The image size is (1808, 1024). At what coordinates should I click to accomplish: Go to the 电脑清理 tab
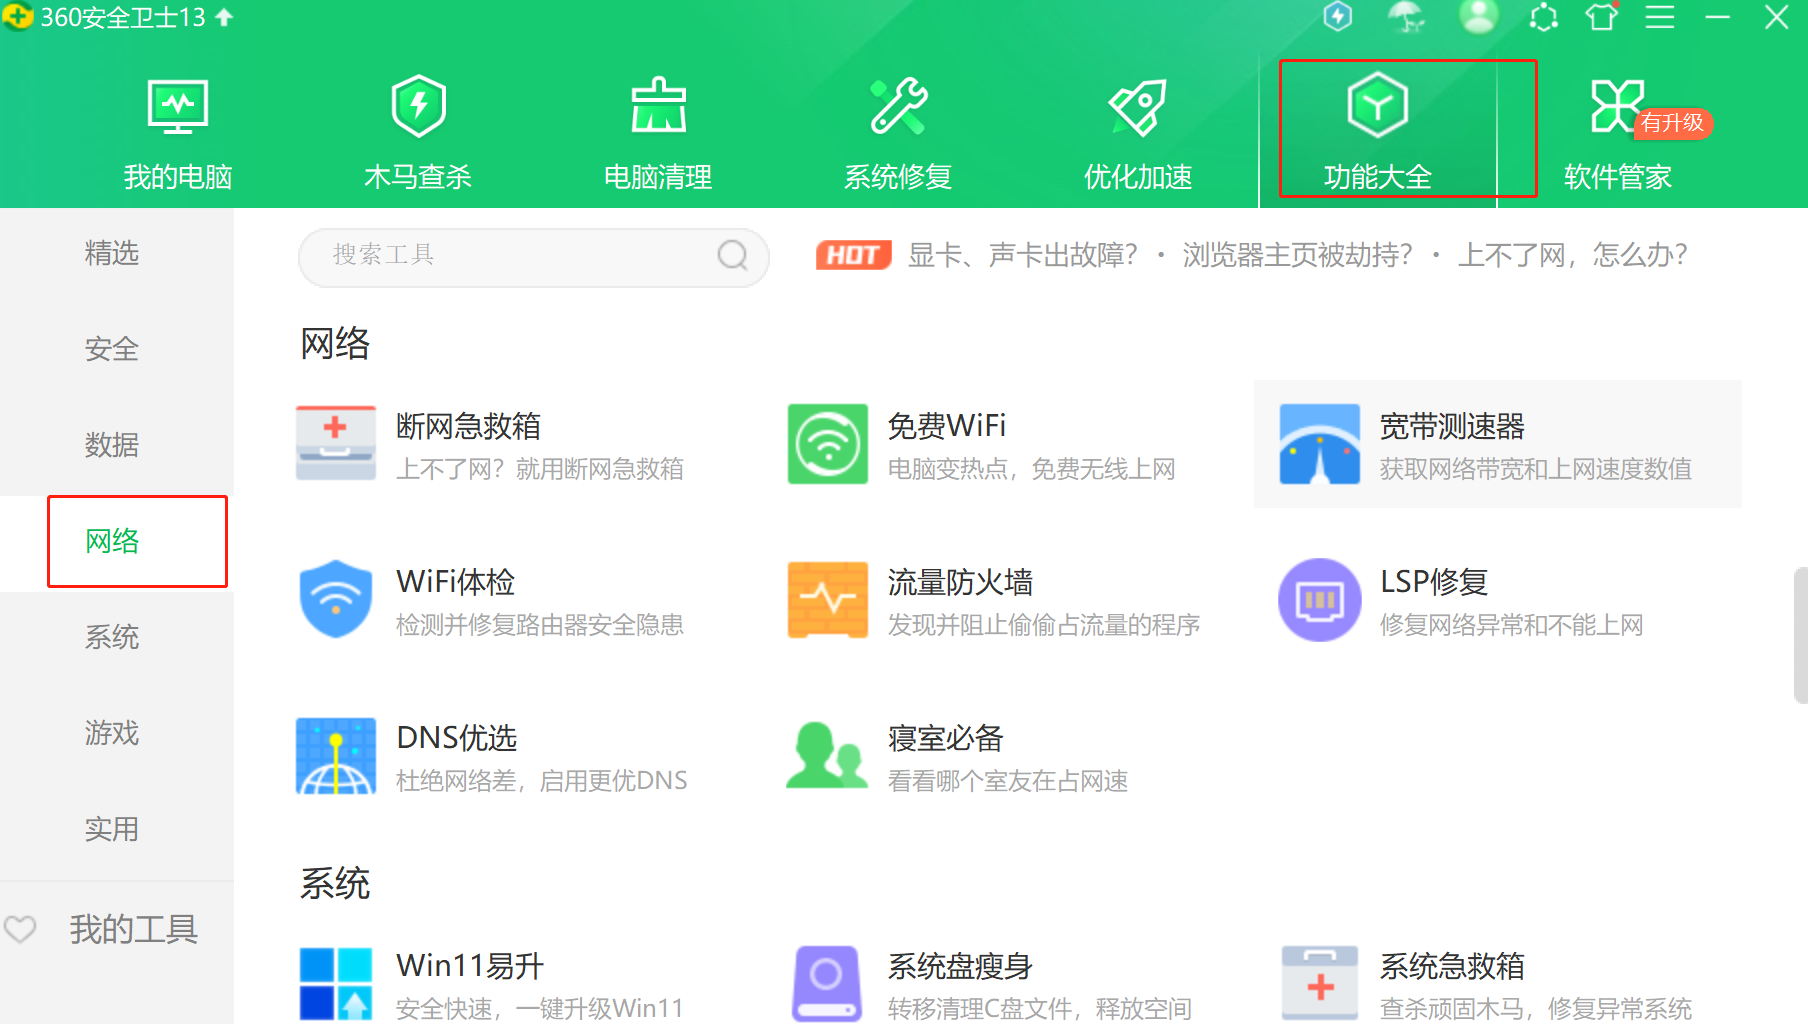click(658, 133)
